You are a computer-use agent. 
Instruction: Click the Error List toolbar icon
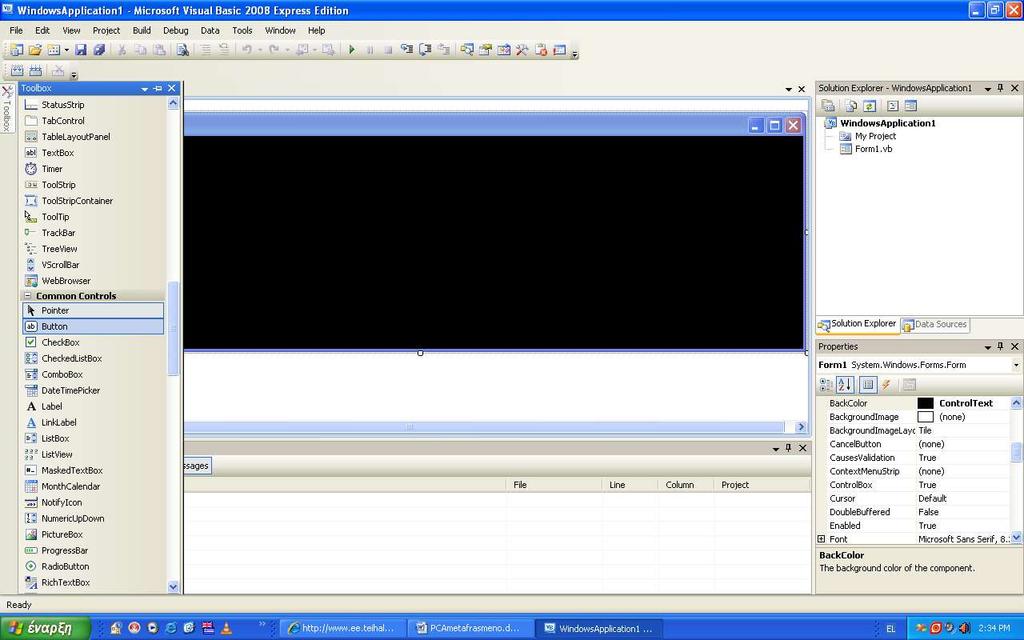[541, 50]
